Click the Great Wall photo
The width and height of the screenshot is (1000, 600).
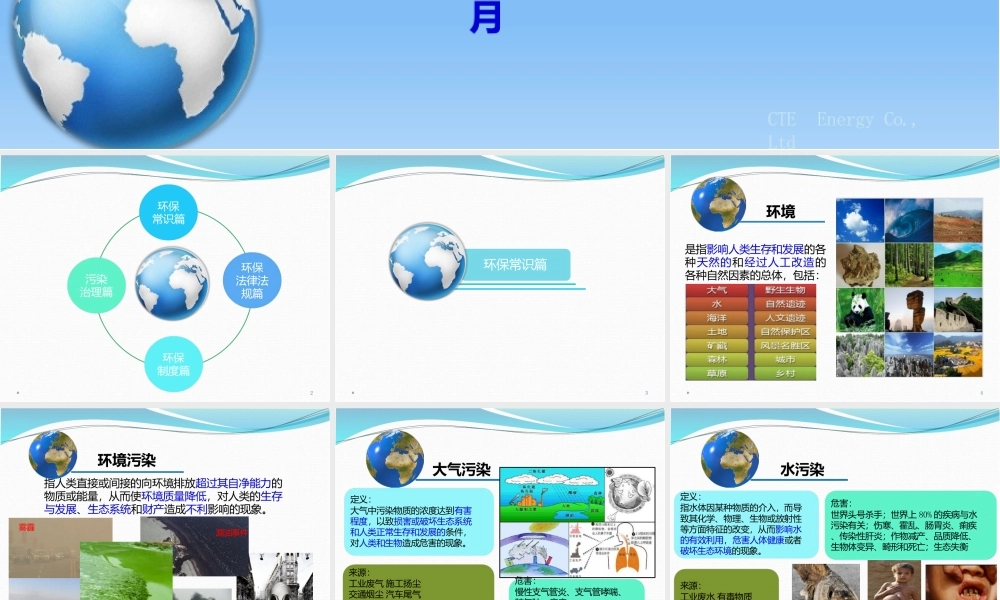point(958,310)
